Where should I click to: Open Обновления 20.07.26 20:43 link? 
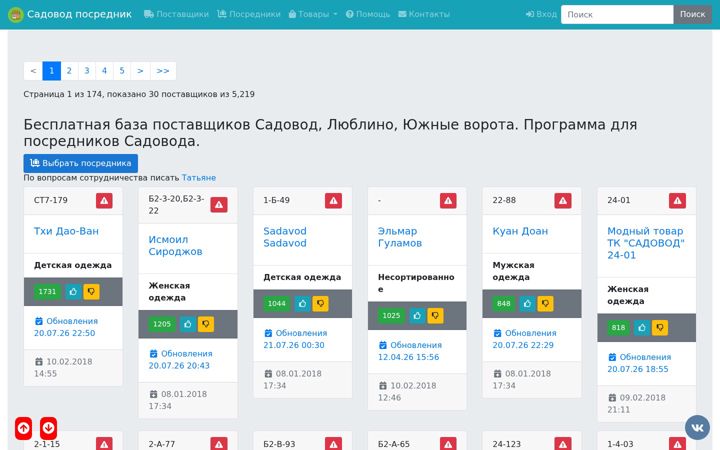coord(180,360)
